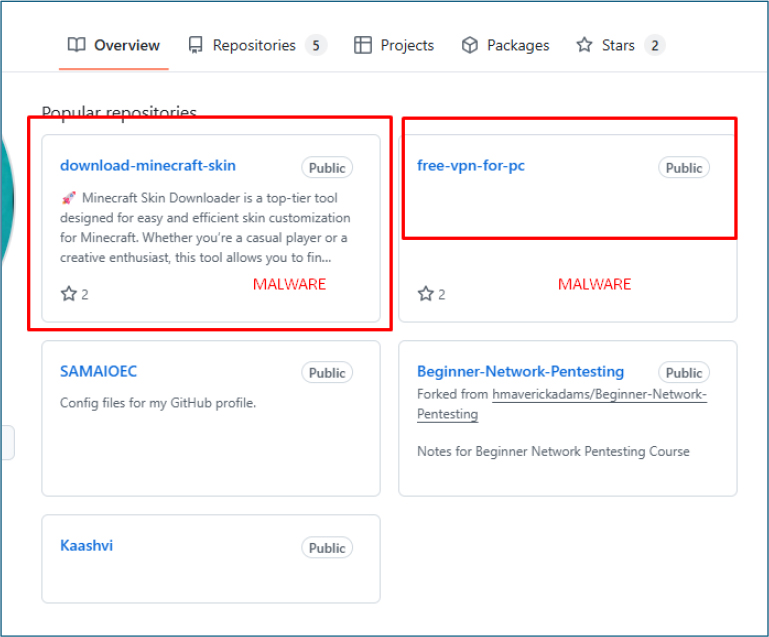The width and height of the screenshot is (769, 637).
Task: Click Public badge on SAMAIOEC card
Action: pyautogui.click(x=327, y=373)
